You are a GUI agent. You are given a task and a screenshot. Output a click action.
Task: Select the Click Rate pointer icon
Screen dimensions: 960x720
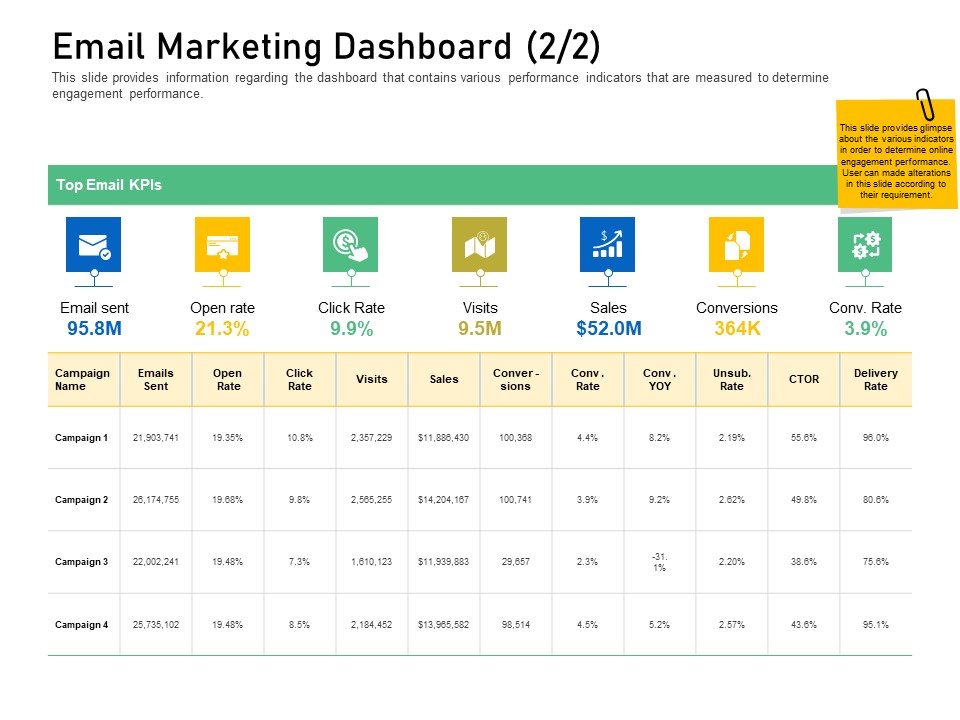pos(350,244)
